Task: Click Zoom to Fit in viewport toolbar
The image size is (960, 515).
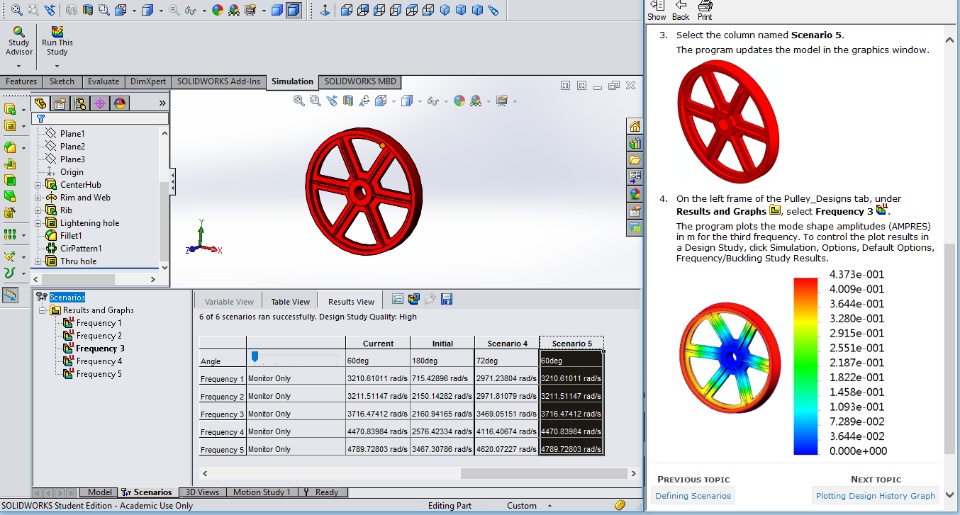Action: tap(299, 100)
